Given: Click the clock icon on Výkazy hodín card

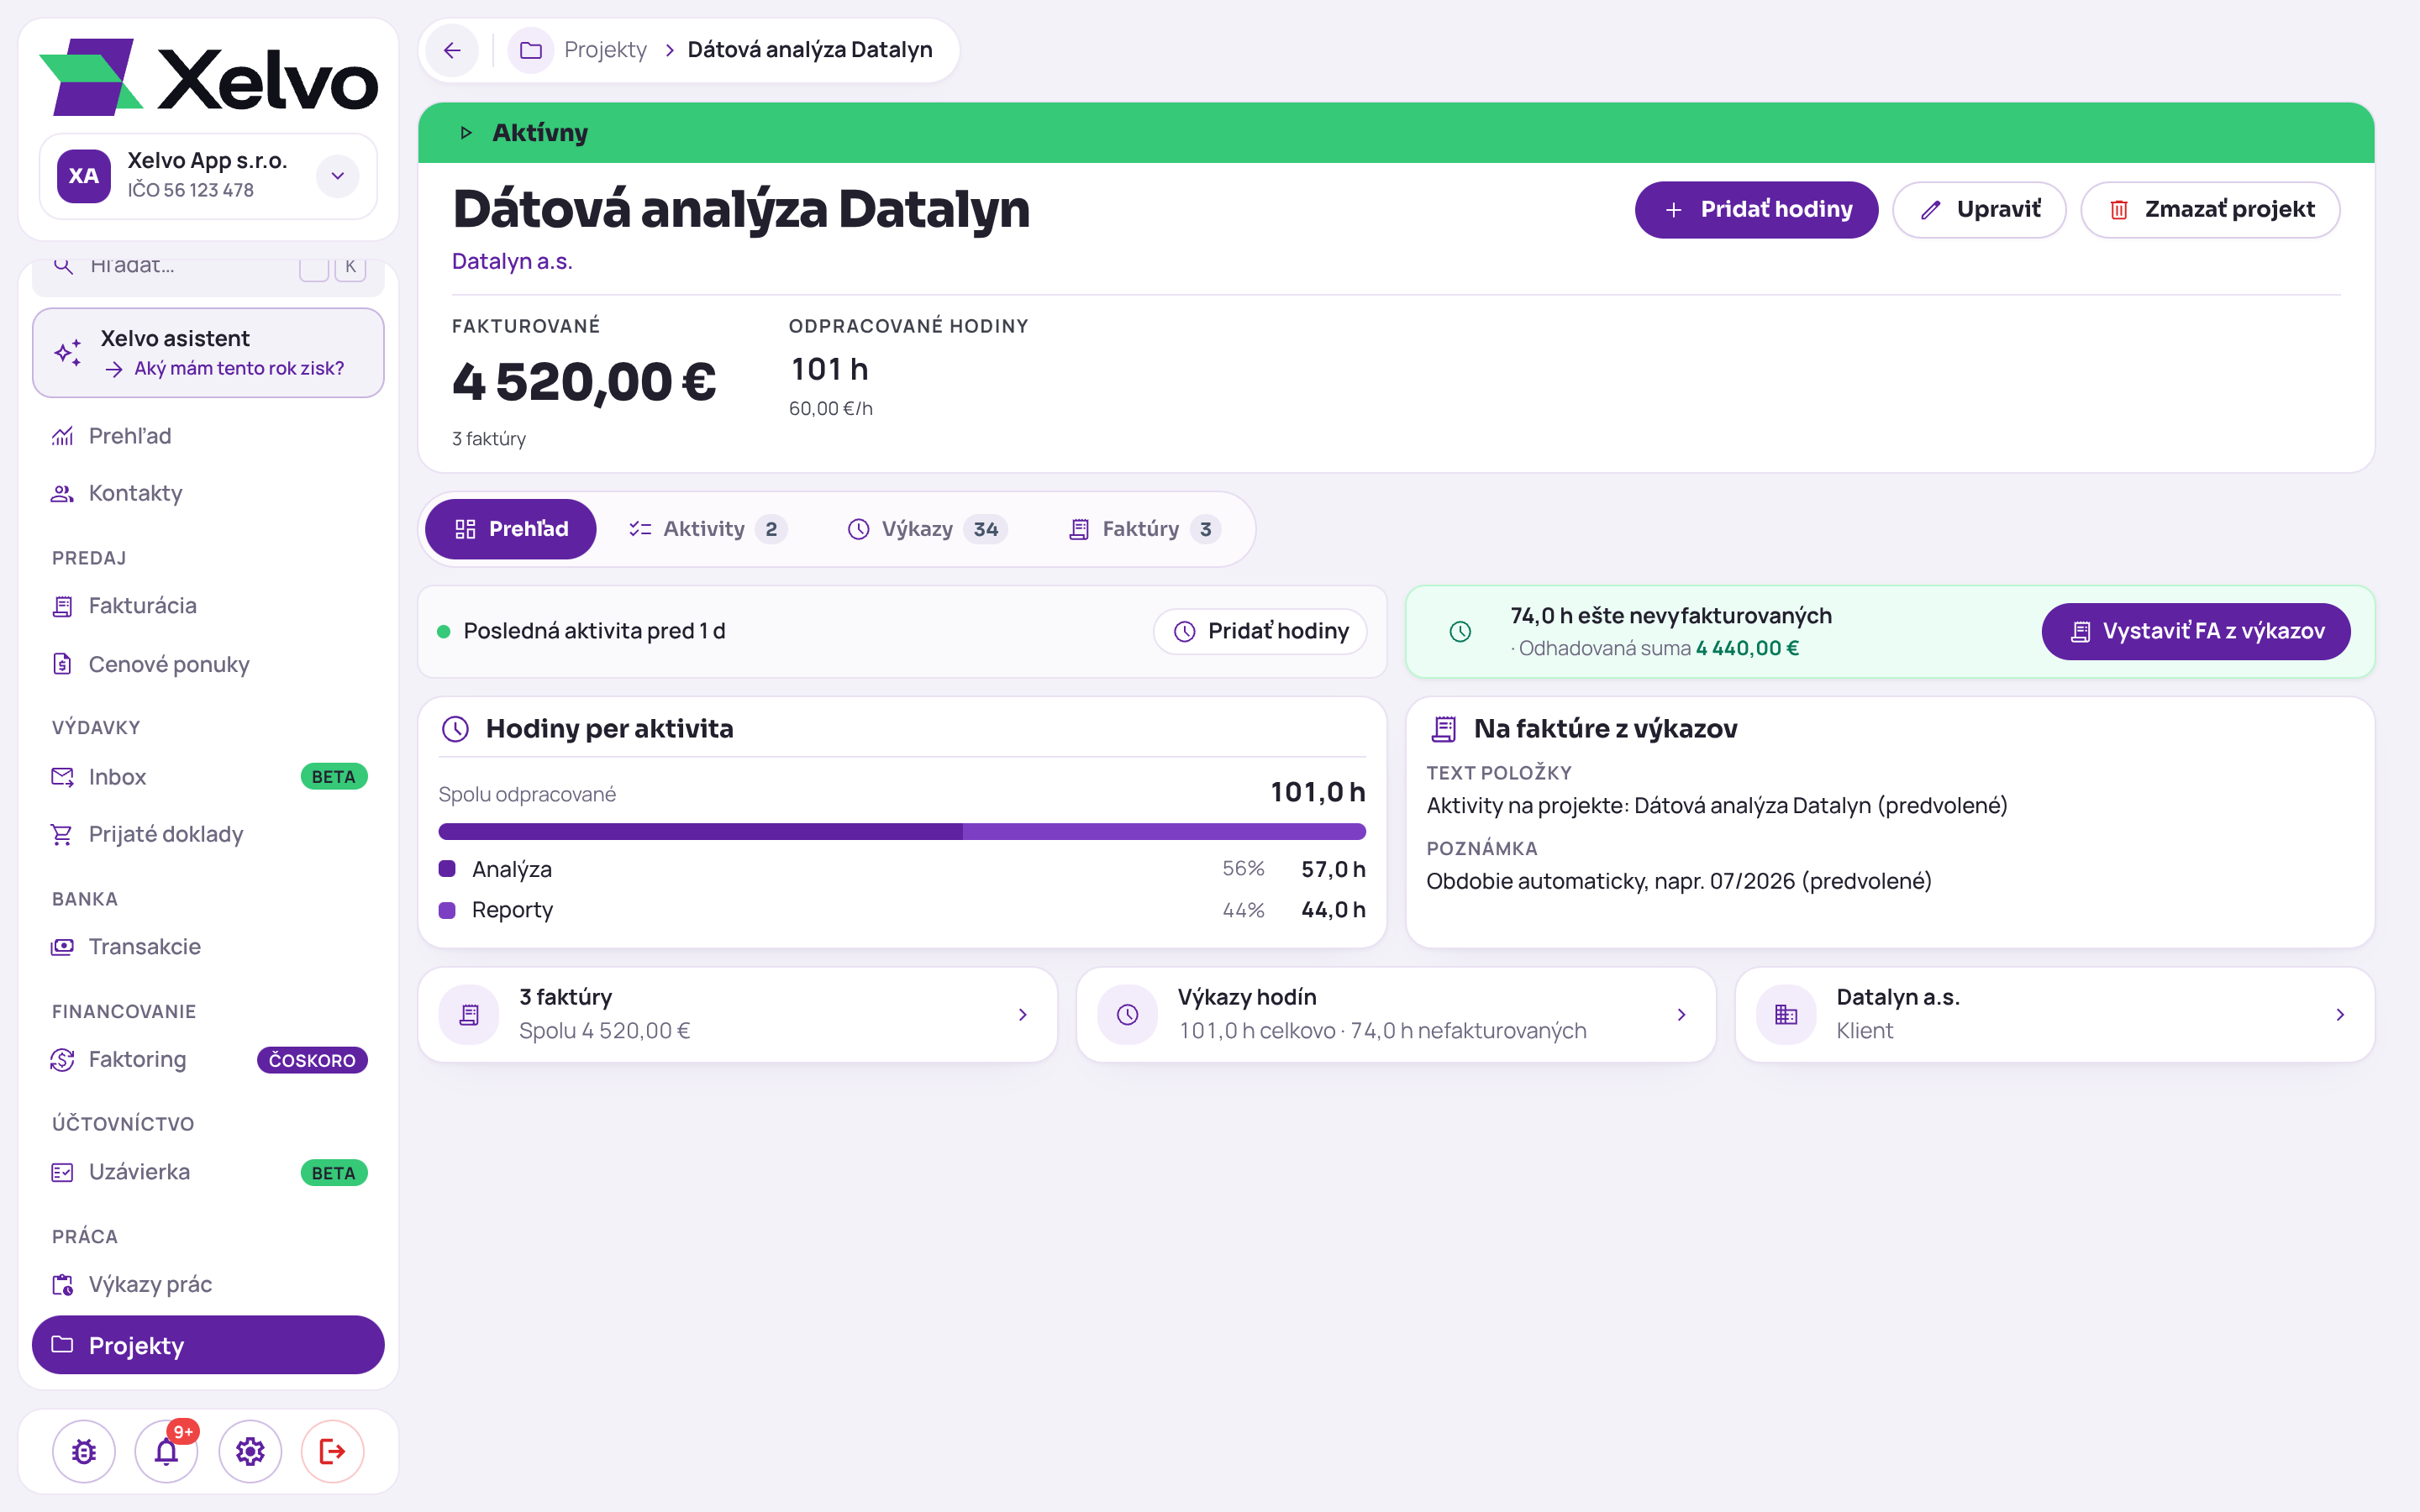Looking at the screenshot, I should click(x=1127, y=1014).
